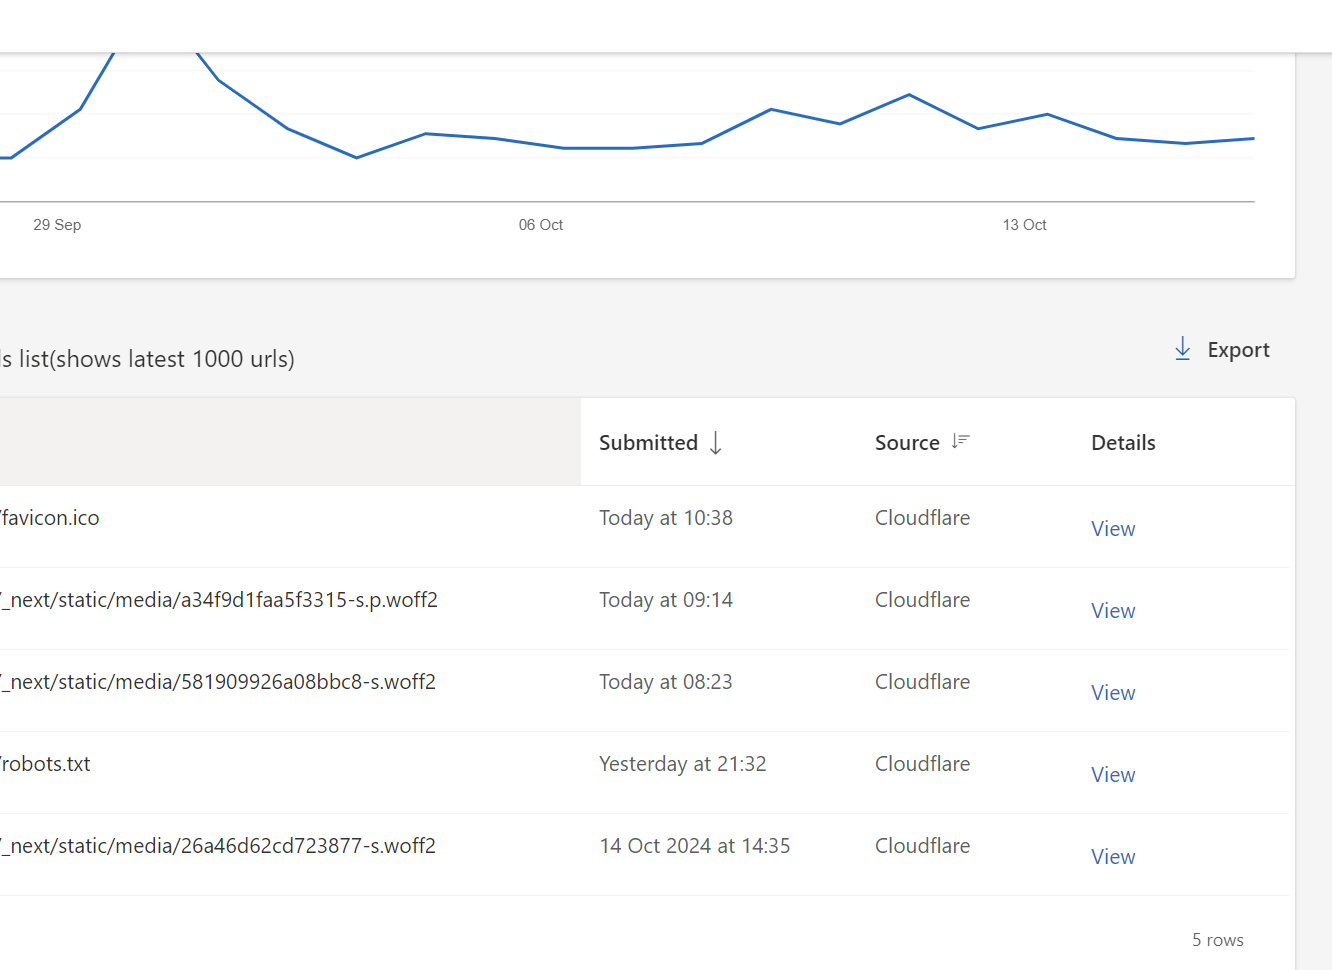
Task: Open View details for favicon.ico row
Action: coord(1113,529)
